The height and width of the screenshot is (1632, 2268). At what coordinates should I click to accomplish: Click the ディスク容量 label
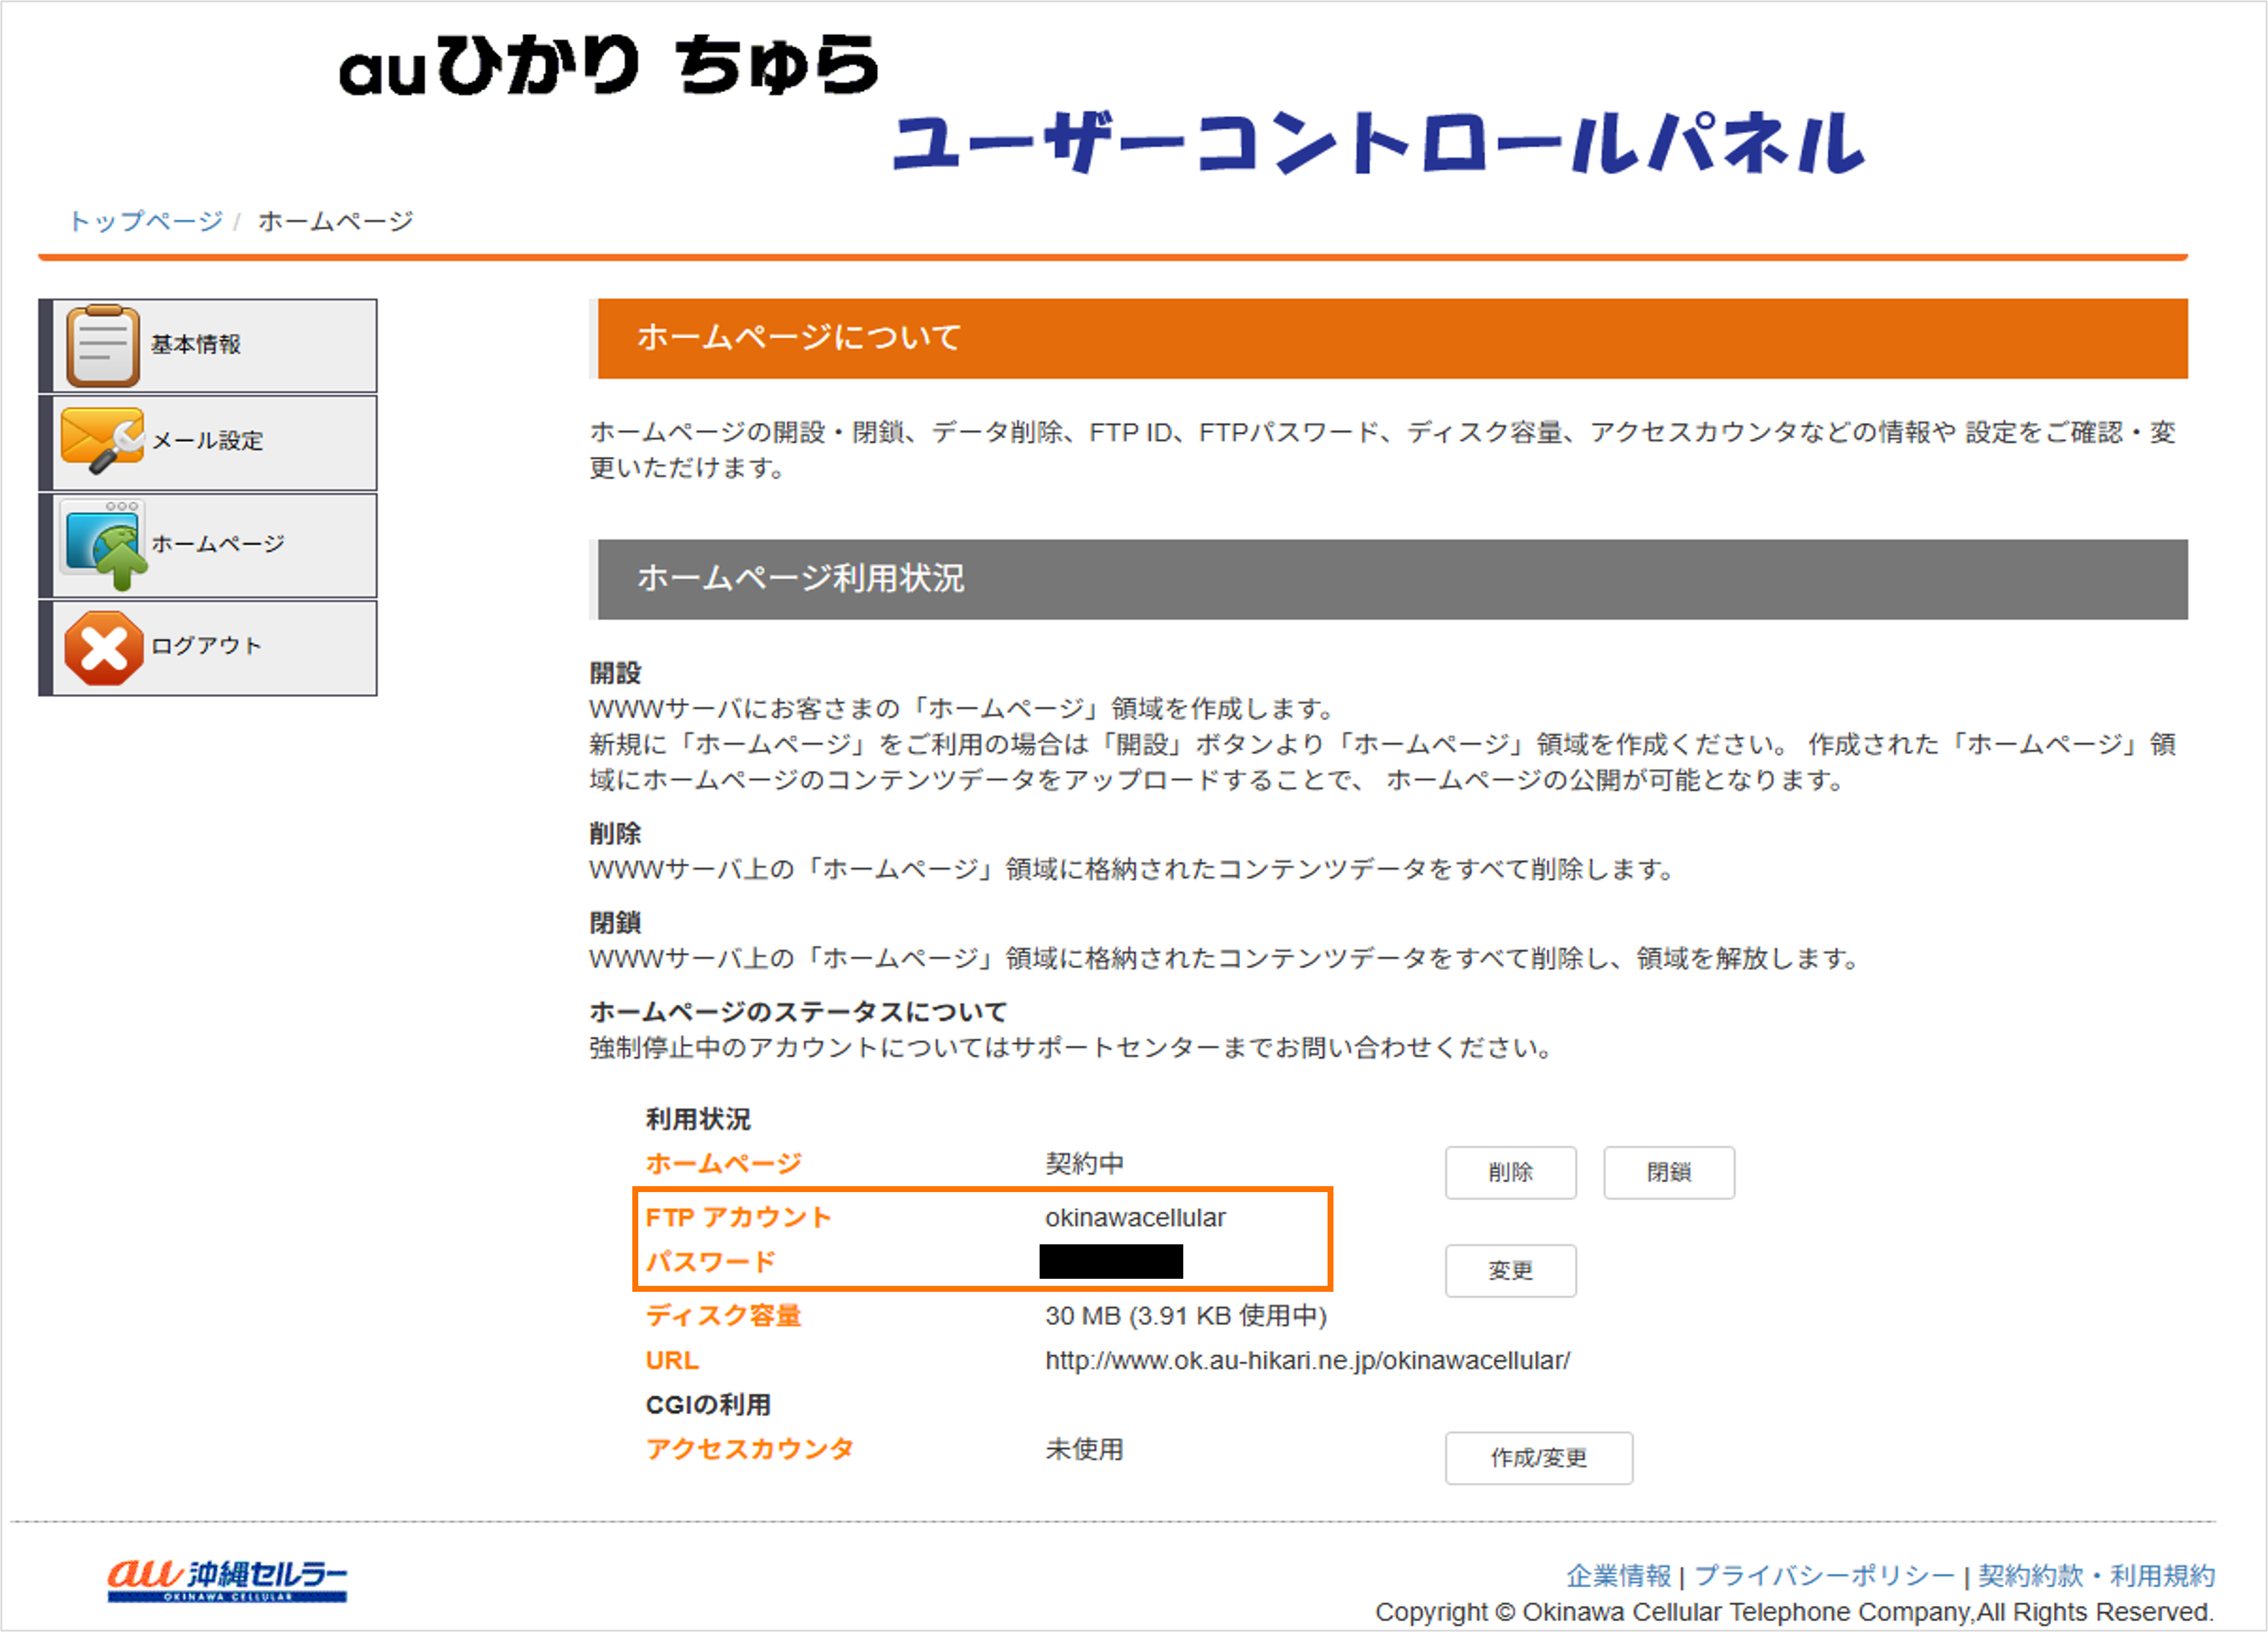[x=724, y=1316]
